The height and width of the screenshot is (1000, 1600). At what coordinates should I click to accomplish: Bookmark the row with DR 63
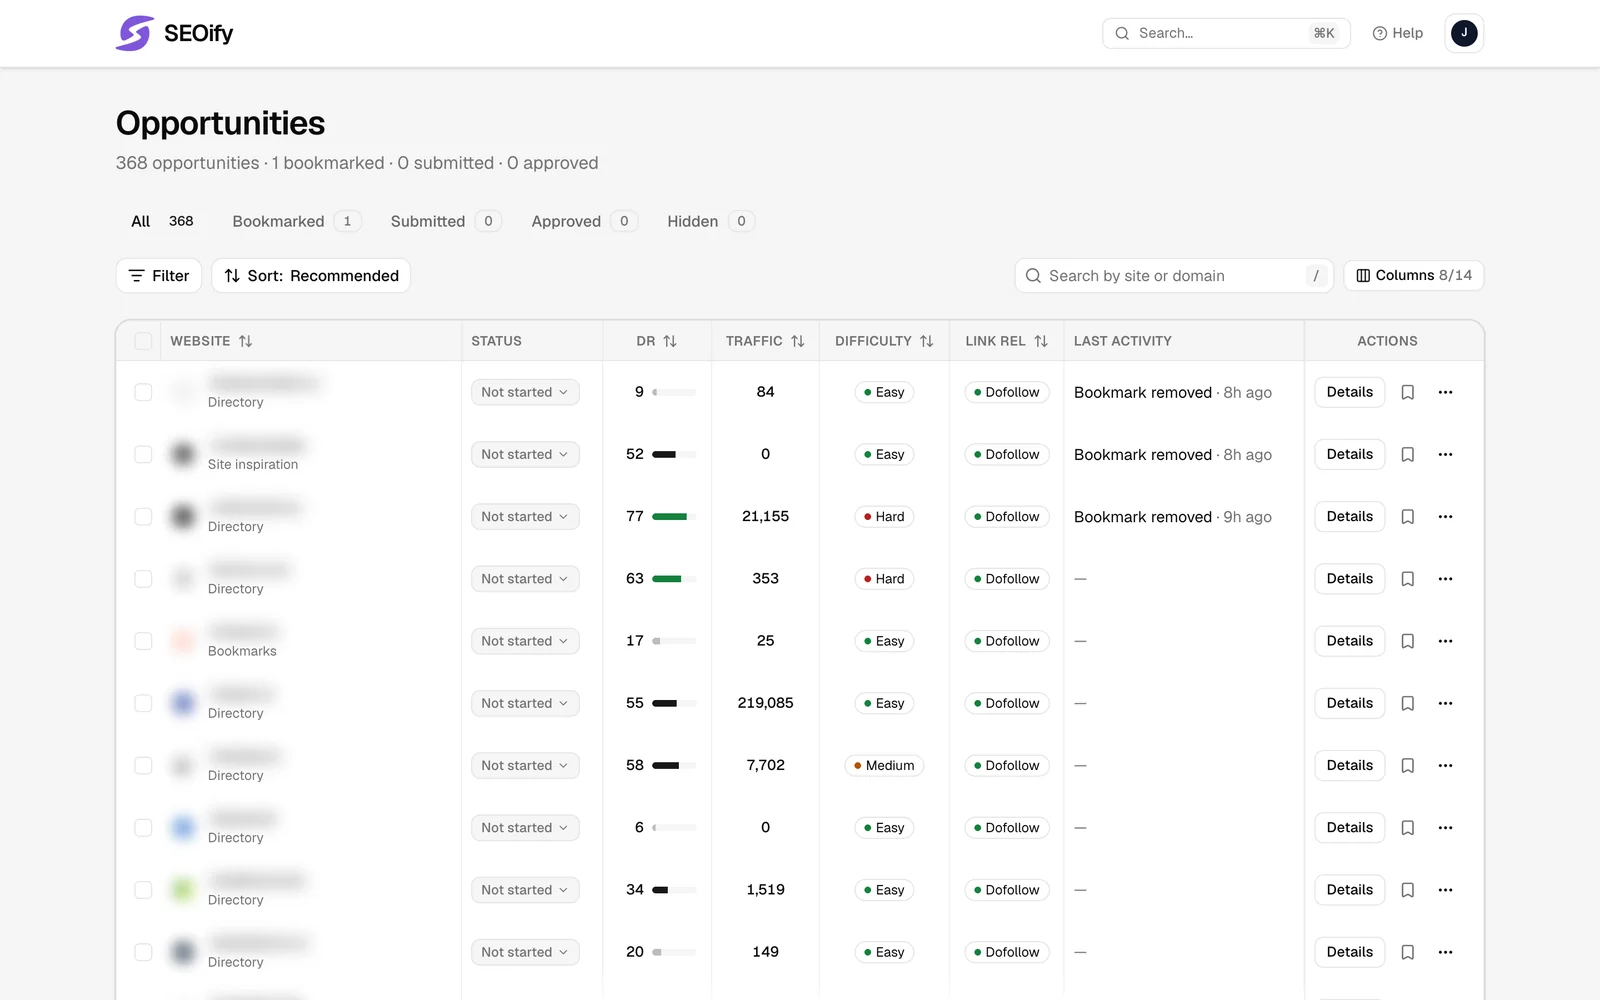1408,579
